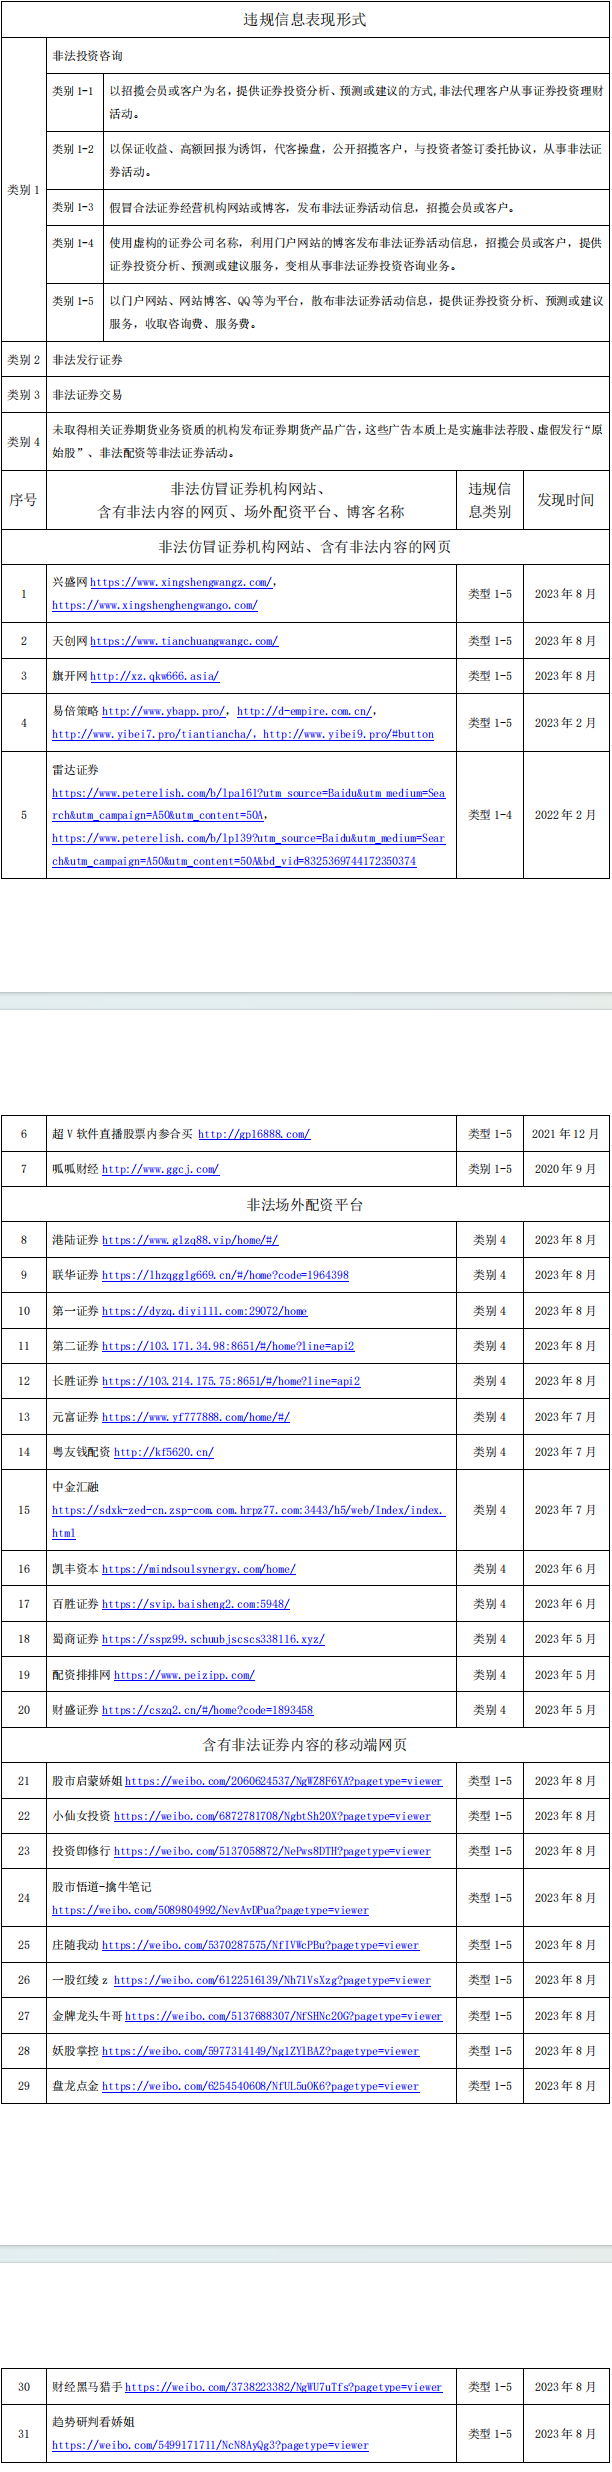This screenshot has width=612, height=2472.
Task: Open the 呱呱财经 ggcj.com link
Action: pyautogui.click(x=160, y=1169)
